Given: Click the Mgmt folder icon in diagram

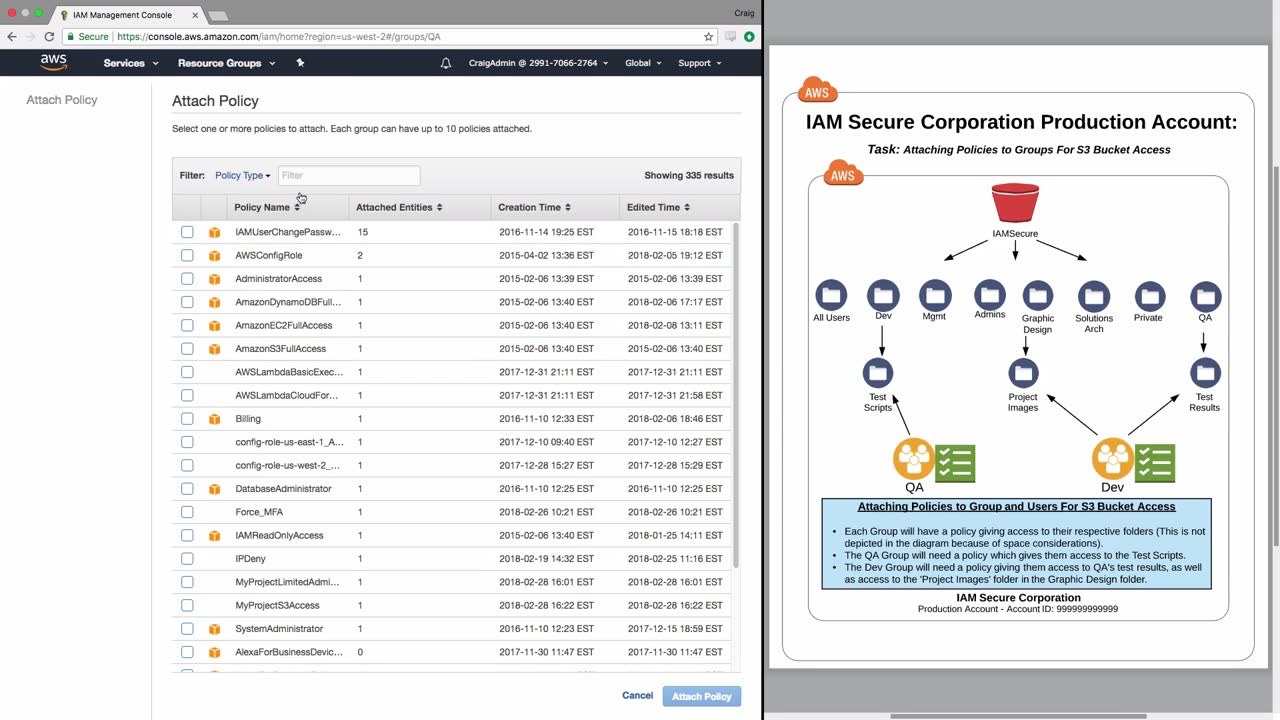Looking at the screenshot, I should pos(935,295).
